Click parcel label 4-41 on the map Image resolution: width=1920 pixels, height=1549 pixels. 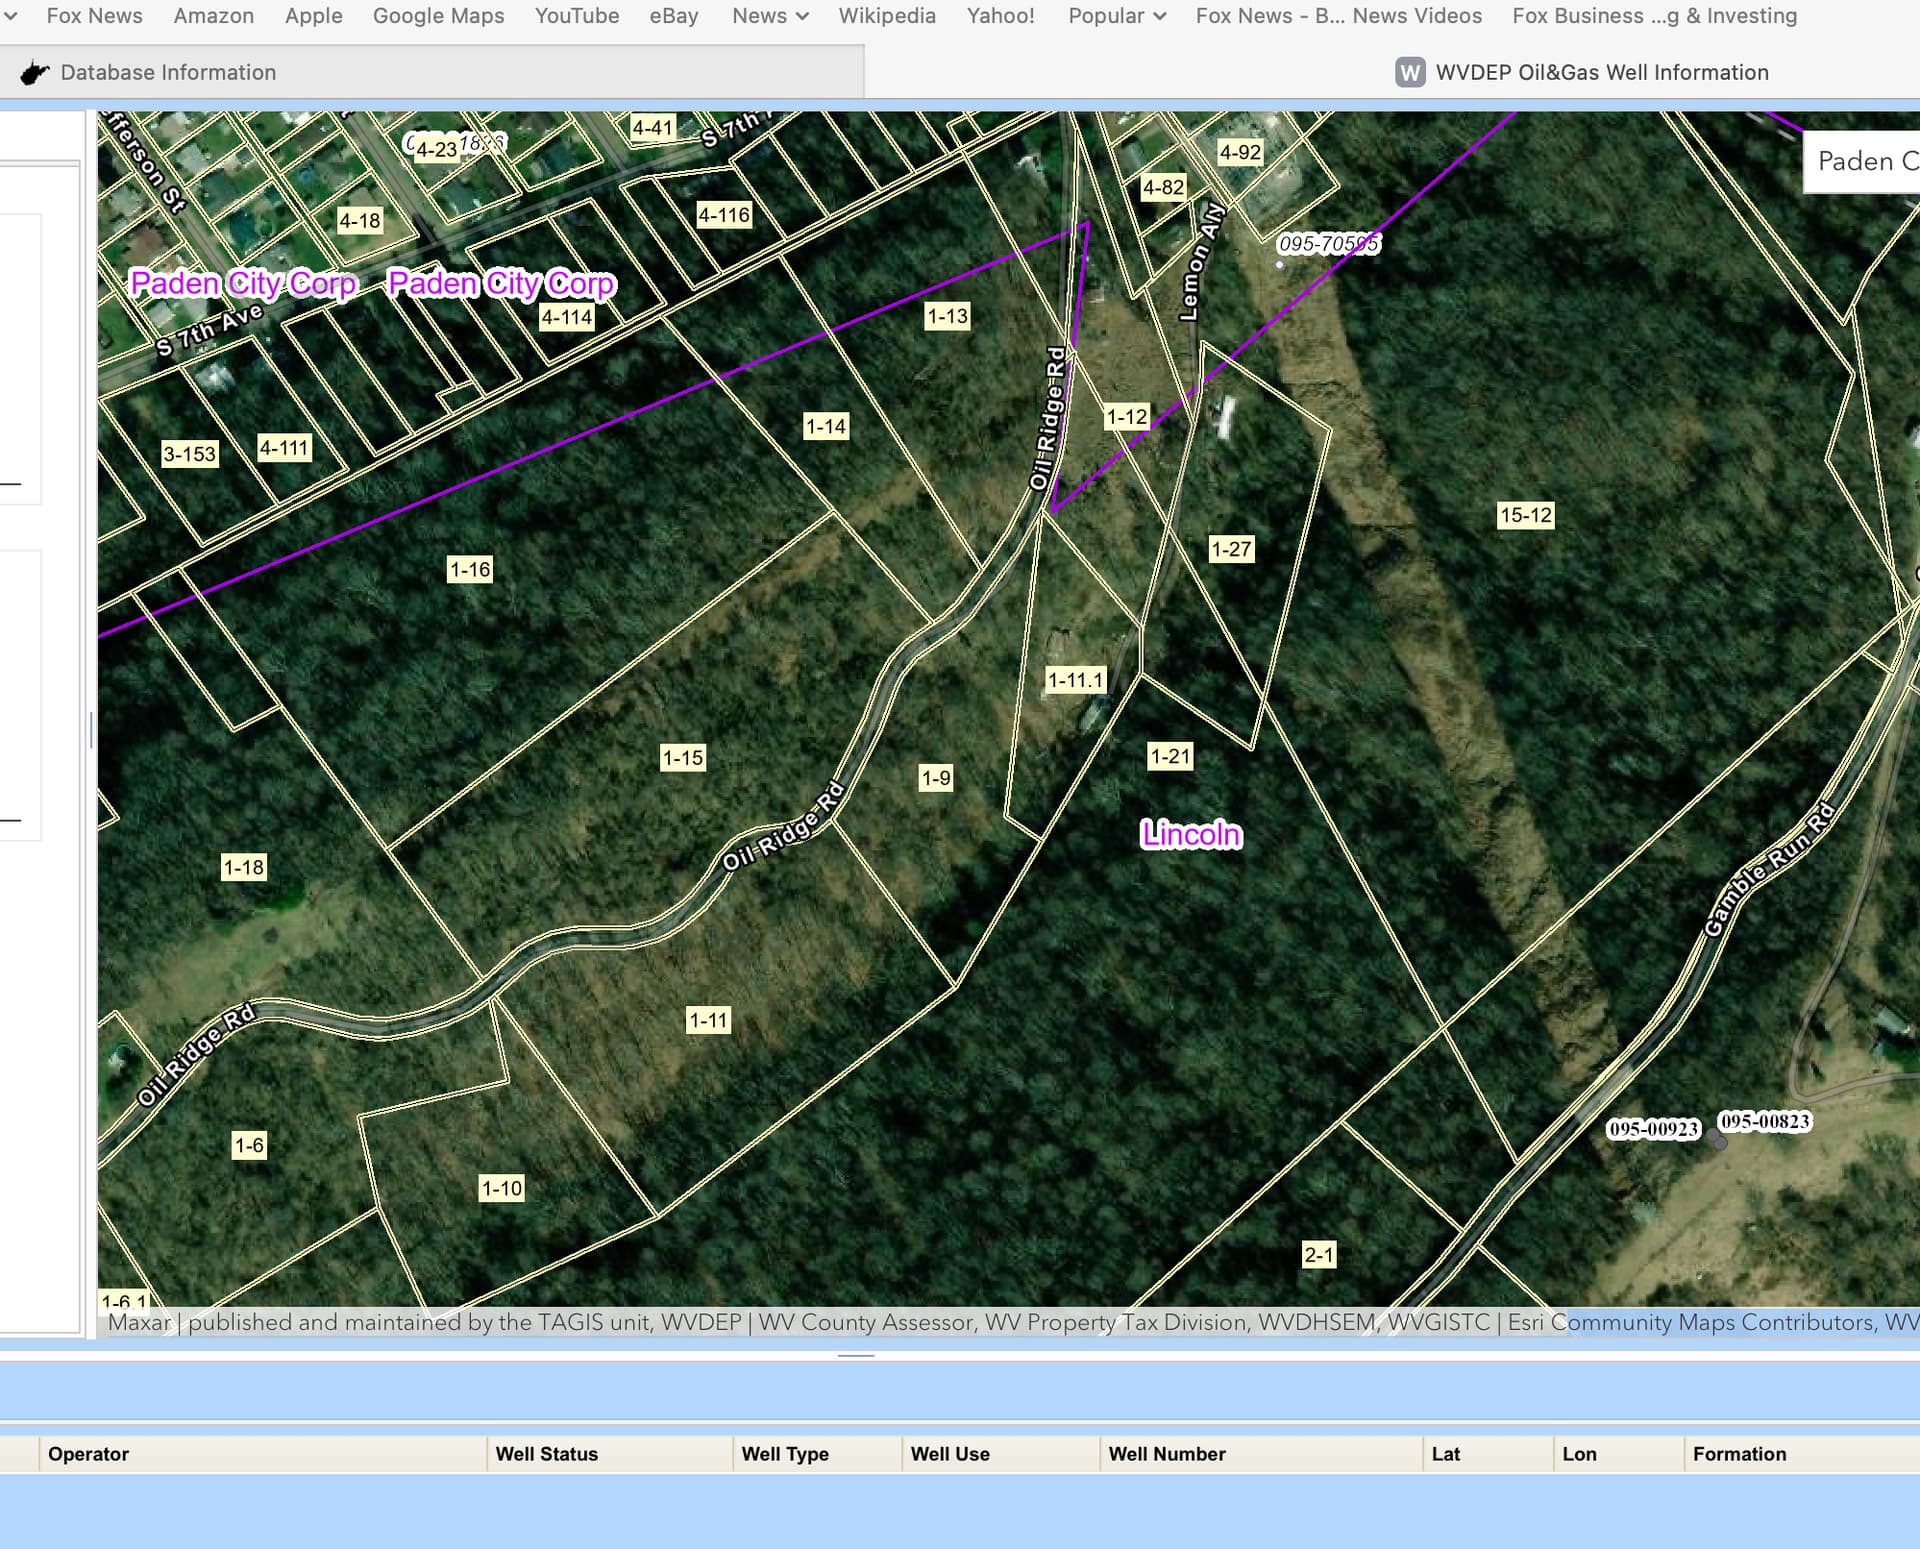(653, 127)
